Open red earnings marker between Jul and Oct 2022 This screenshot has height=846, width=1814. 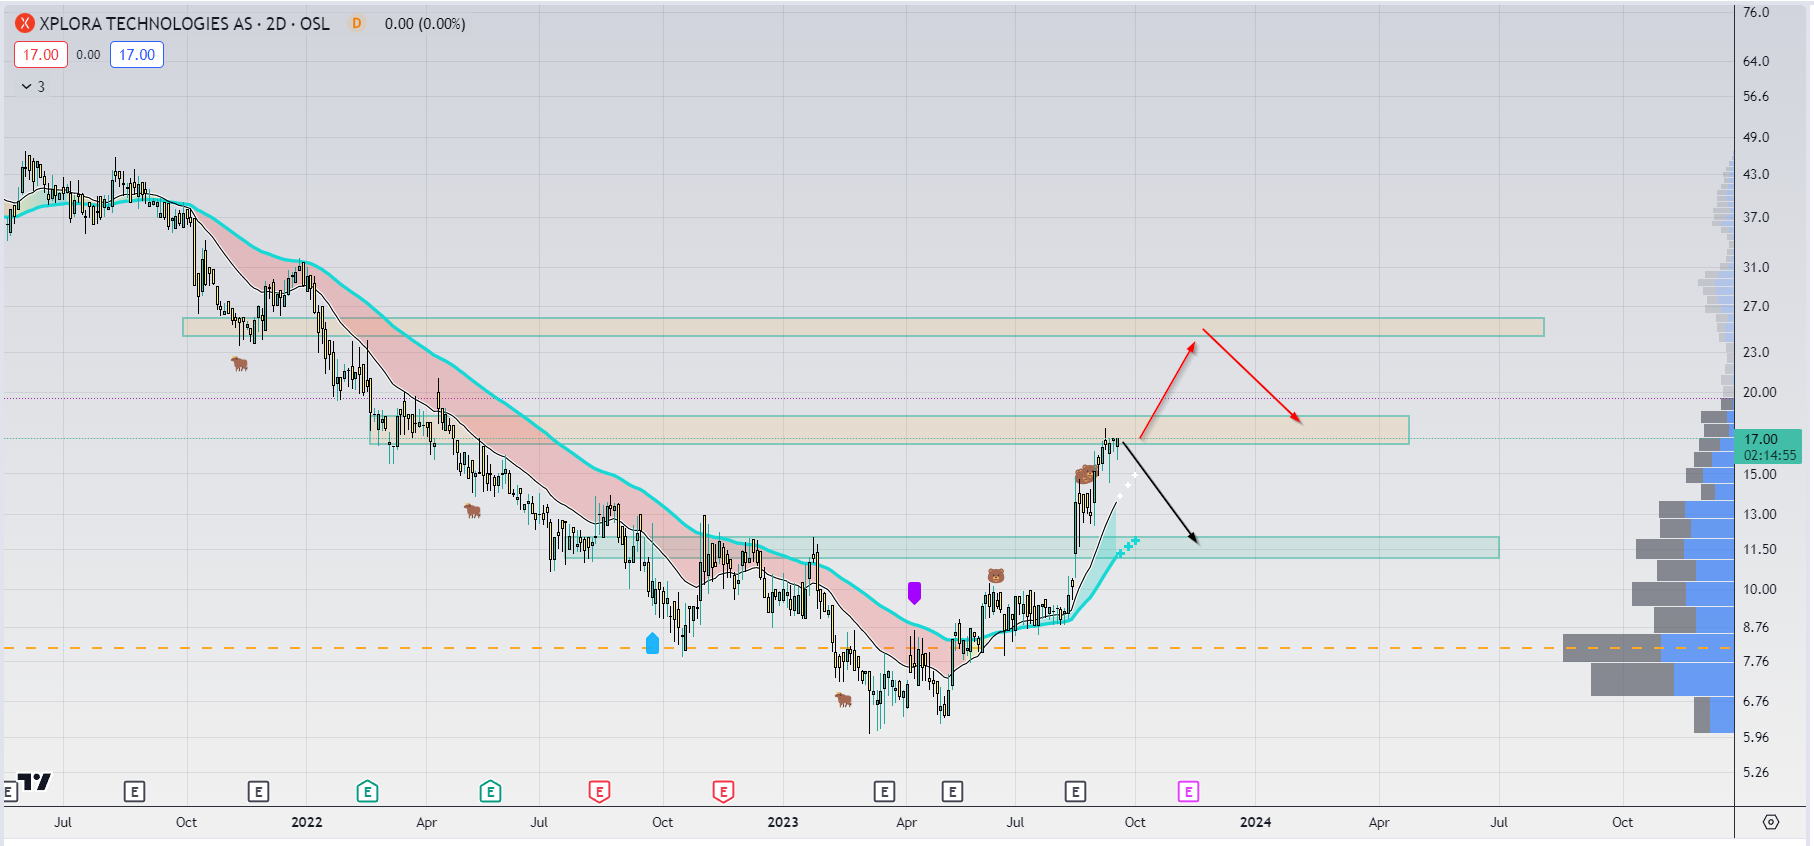(x=599, y=792)
